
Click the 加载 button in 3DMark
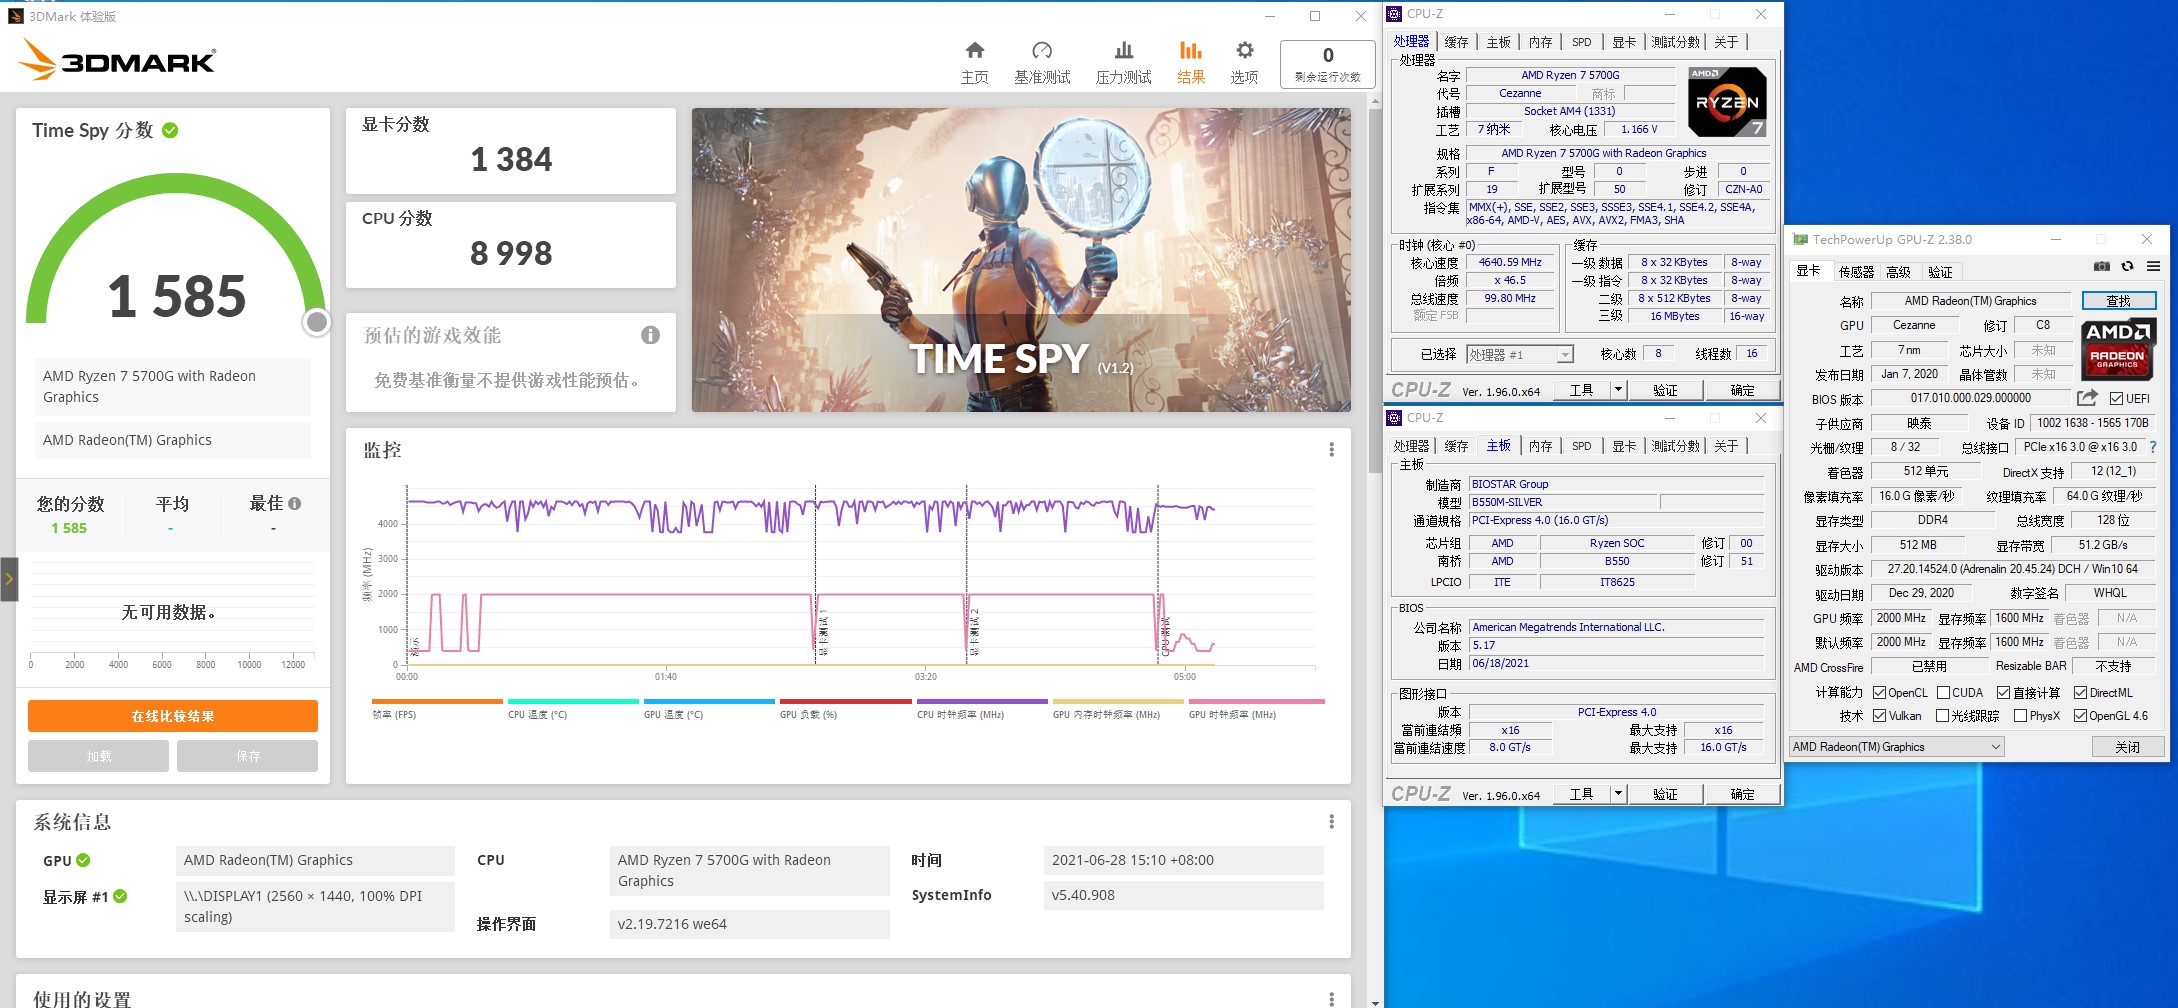point(98,756)
